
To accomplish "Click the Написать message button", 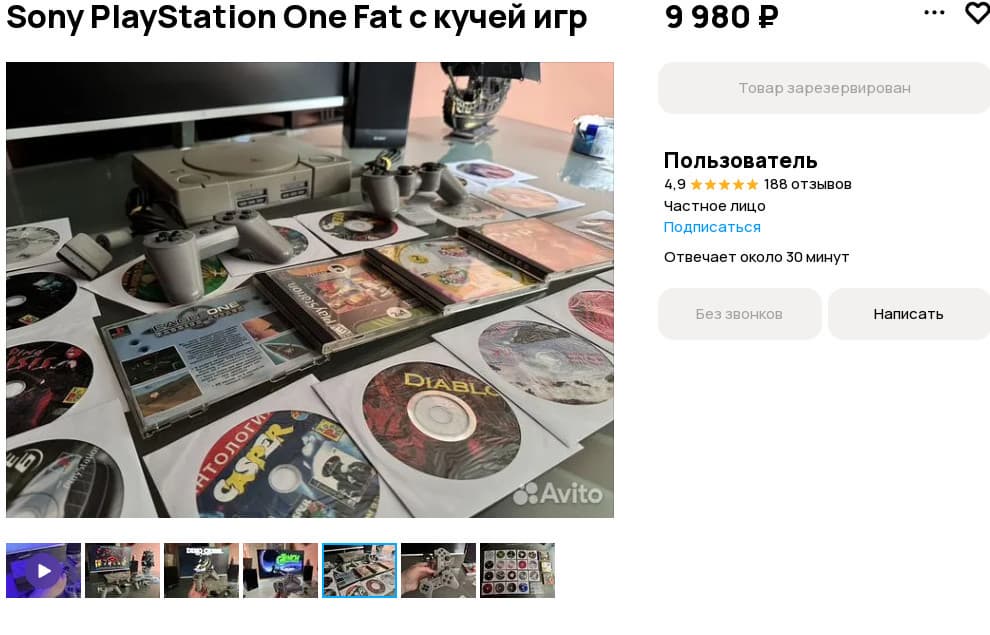I will click(908, 314).
